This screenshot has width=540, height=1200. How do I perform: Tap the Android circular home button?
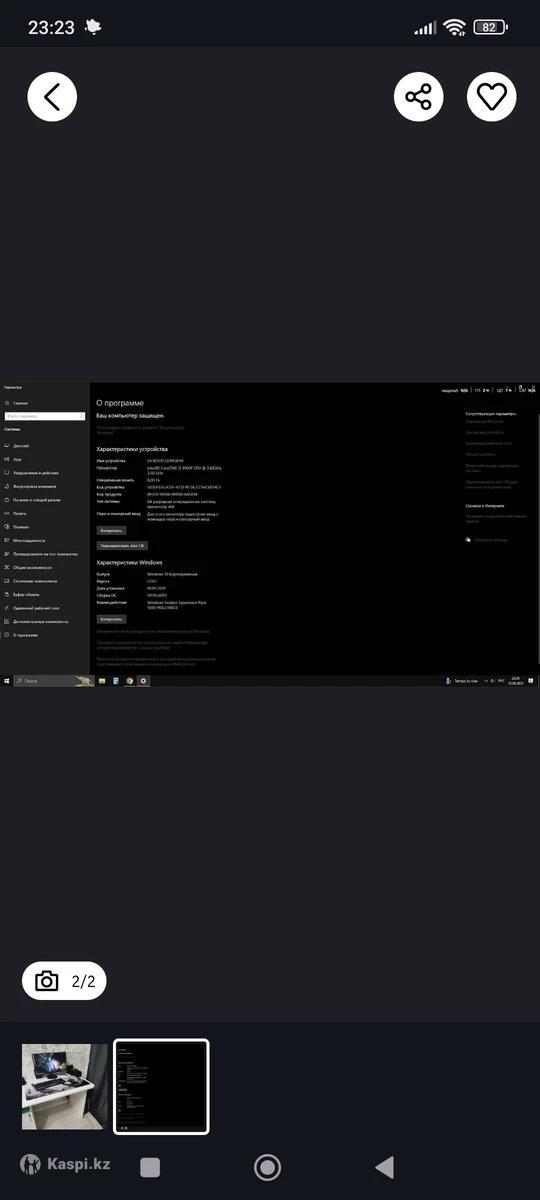click(x=267, y=1167)
